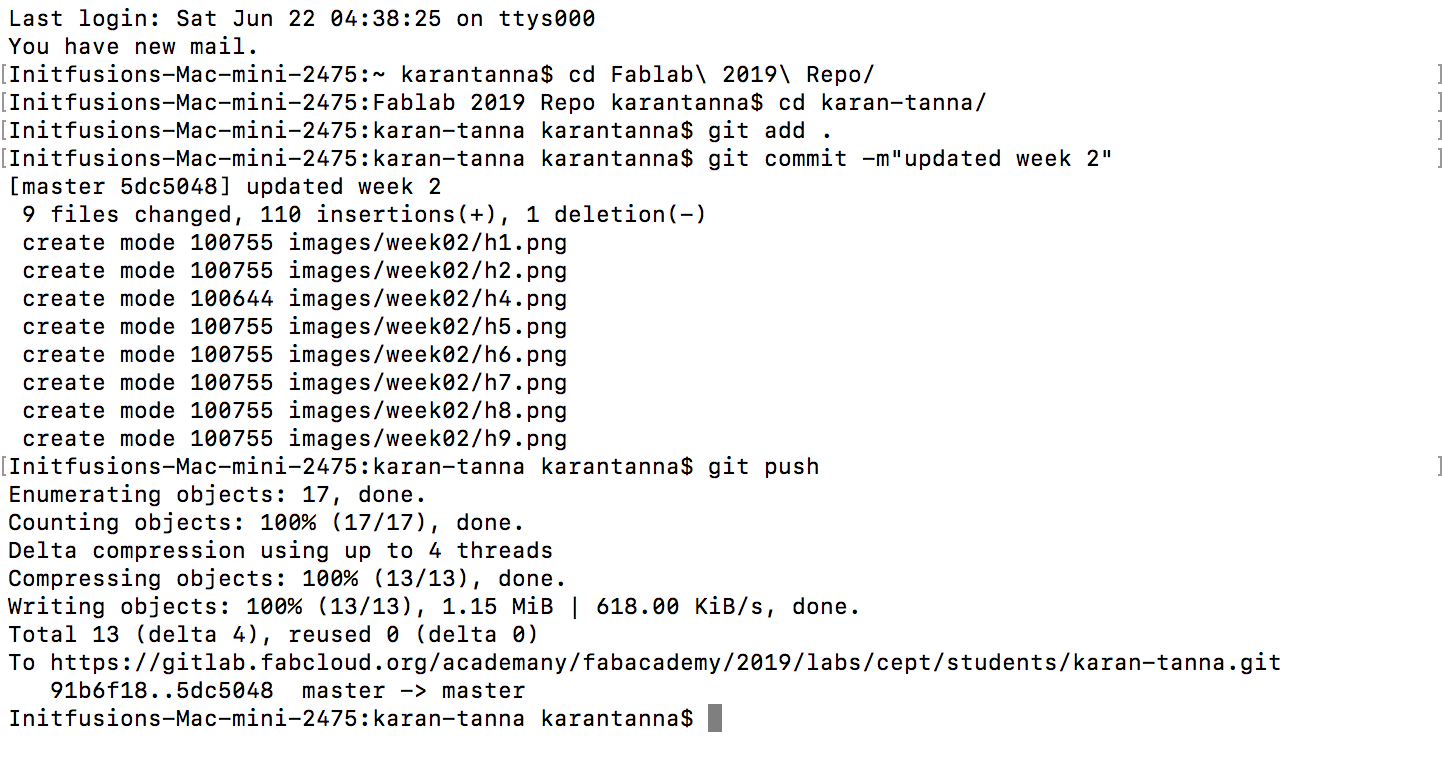The height and width of the screenshot is (760, 1442).
Task: Click the git commit -m"updated week 2" command
Action: coord(910,158)
